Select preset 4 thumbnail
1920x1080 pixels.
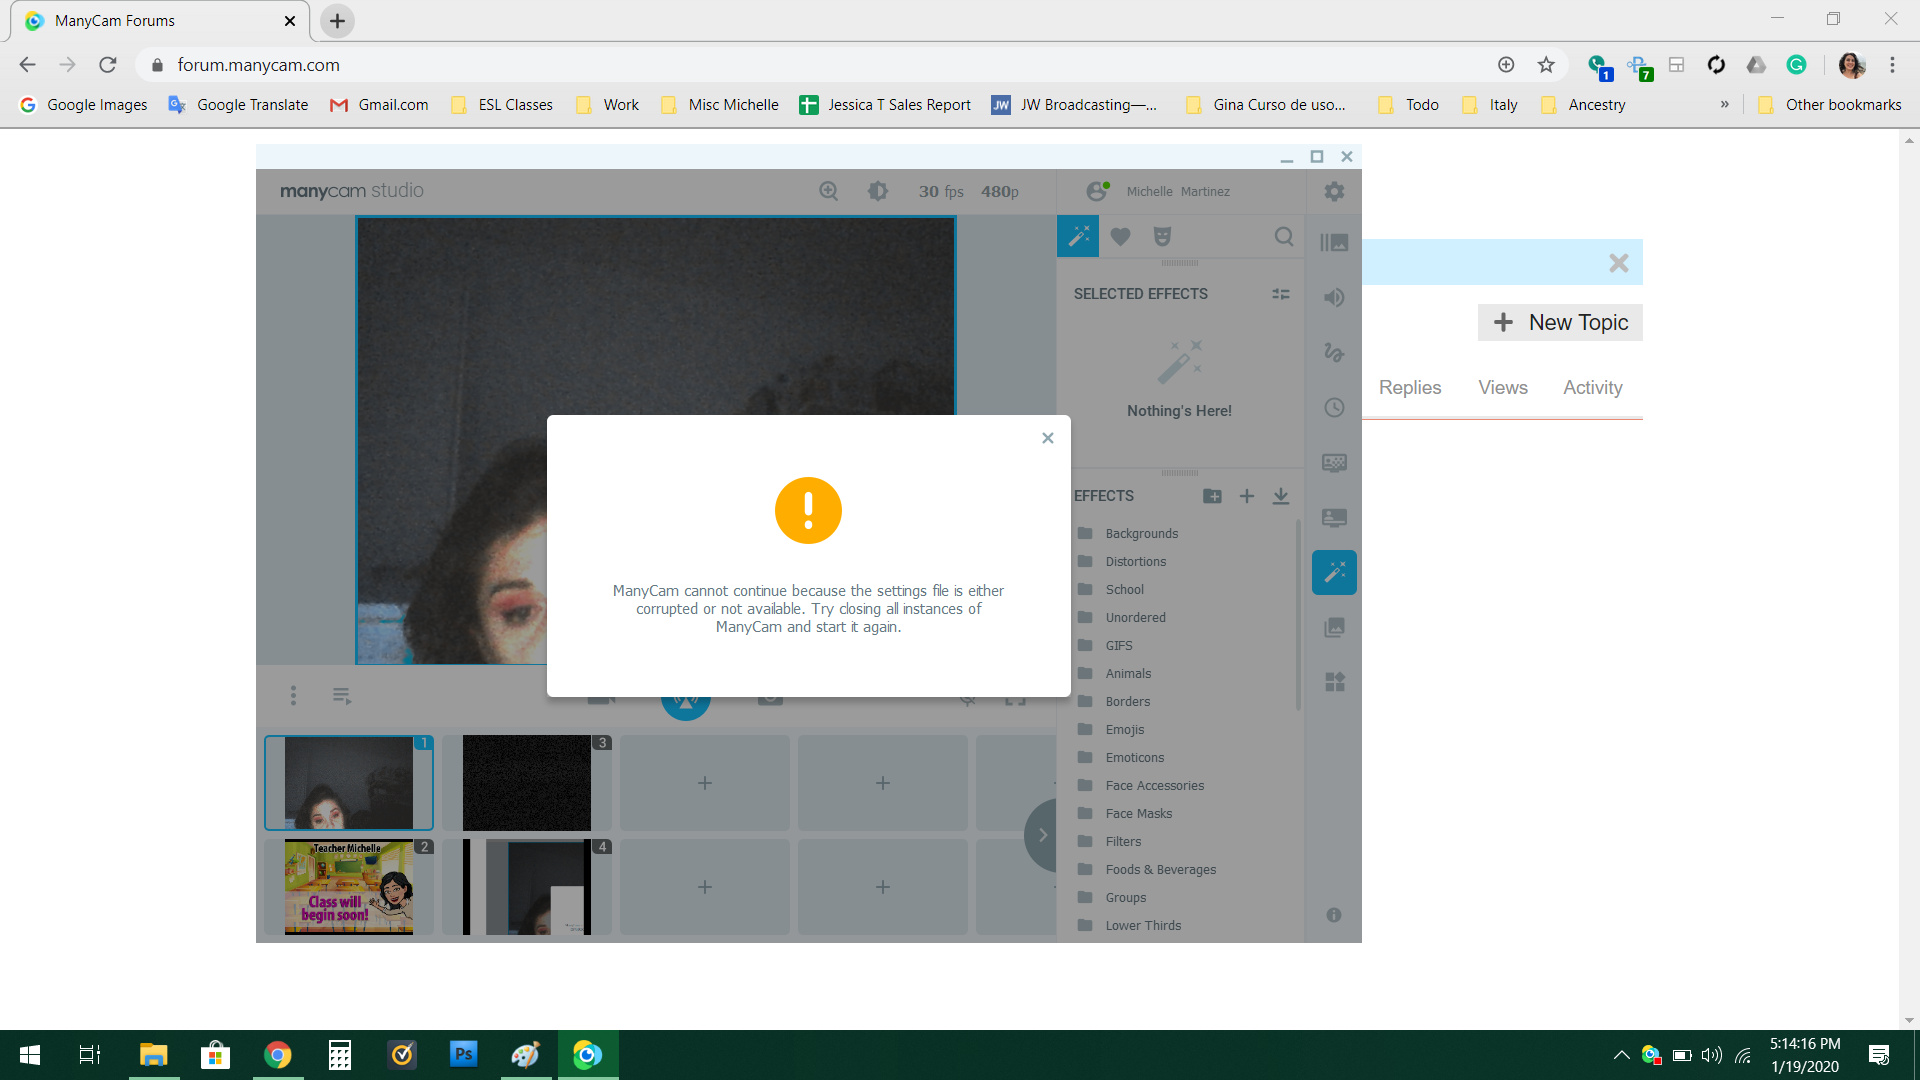click(x=527, y=887)
